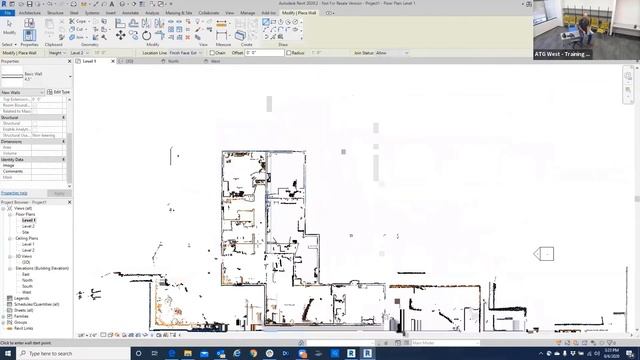640x360 pixels.
Task: Select the Modify arrow tool
Action: (9, 24)
